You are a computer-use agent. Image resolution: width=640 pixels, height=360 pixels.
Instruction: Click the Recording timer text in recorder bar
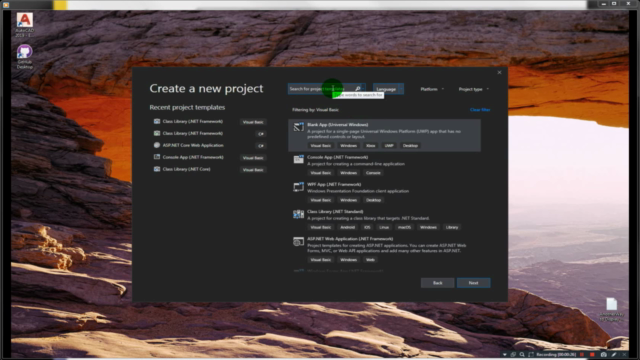coord(556,355)
